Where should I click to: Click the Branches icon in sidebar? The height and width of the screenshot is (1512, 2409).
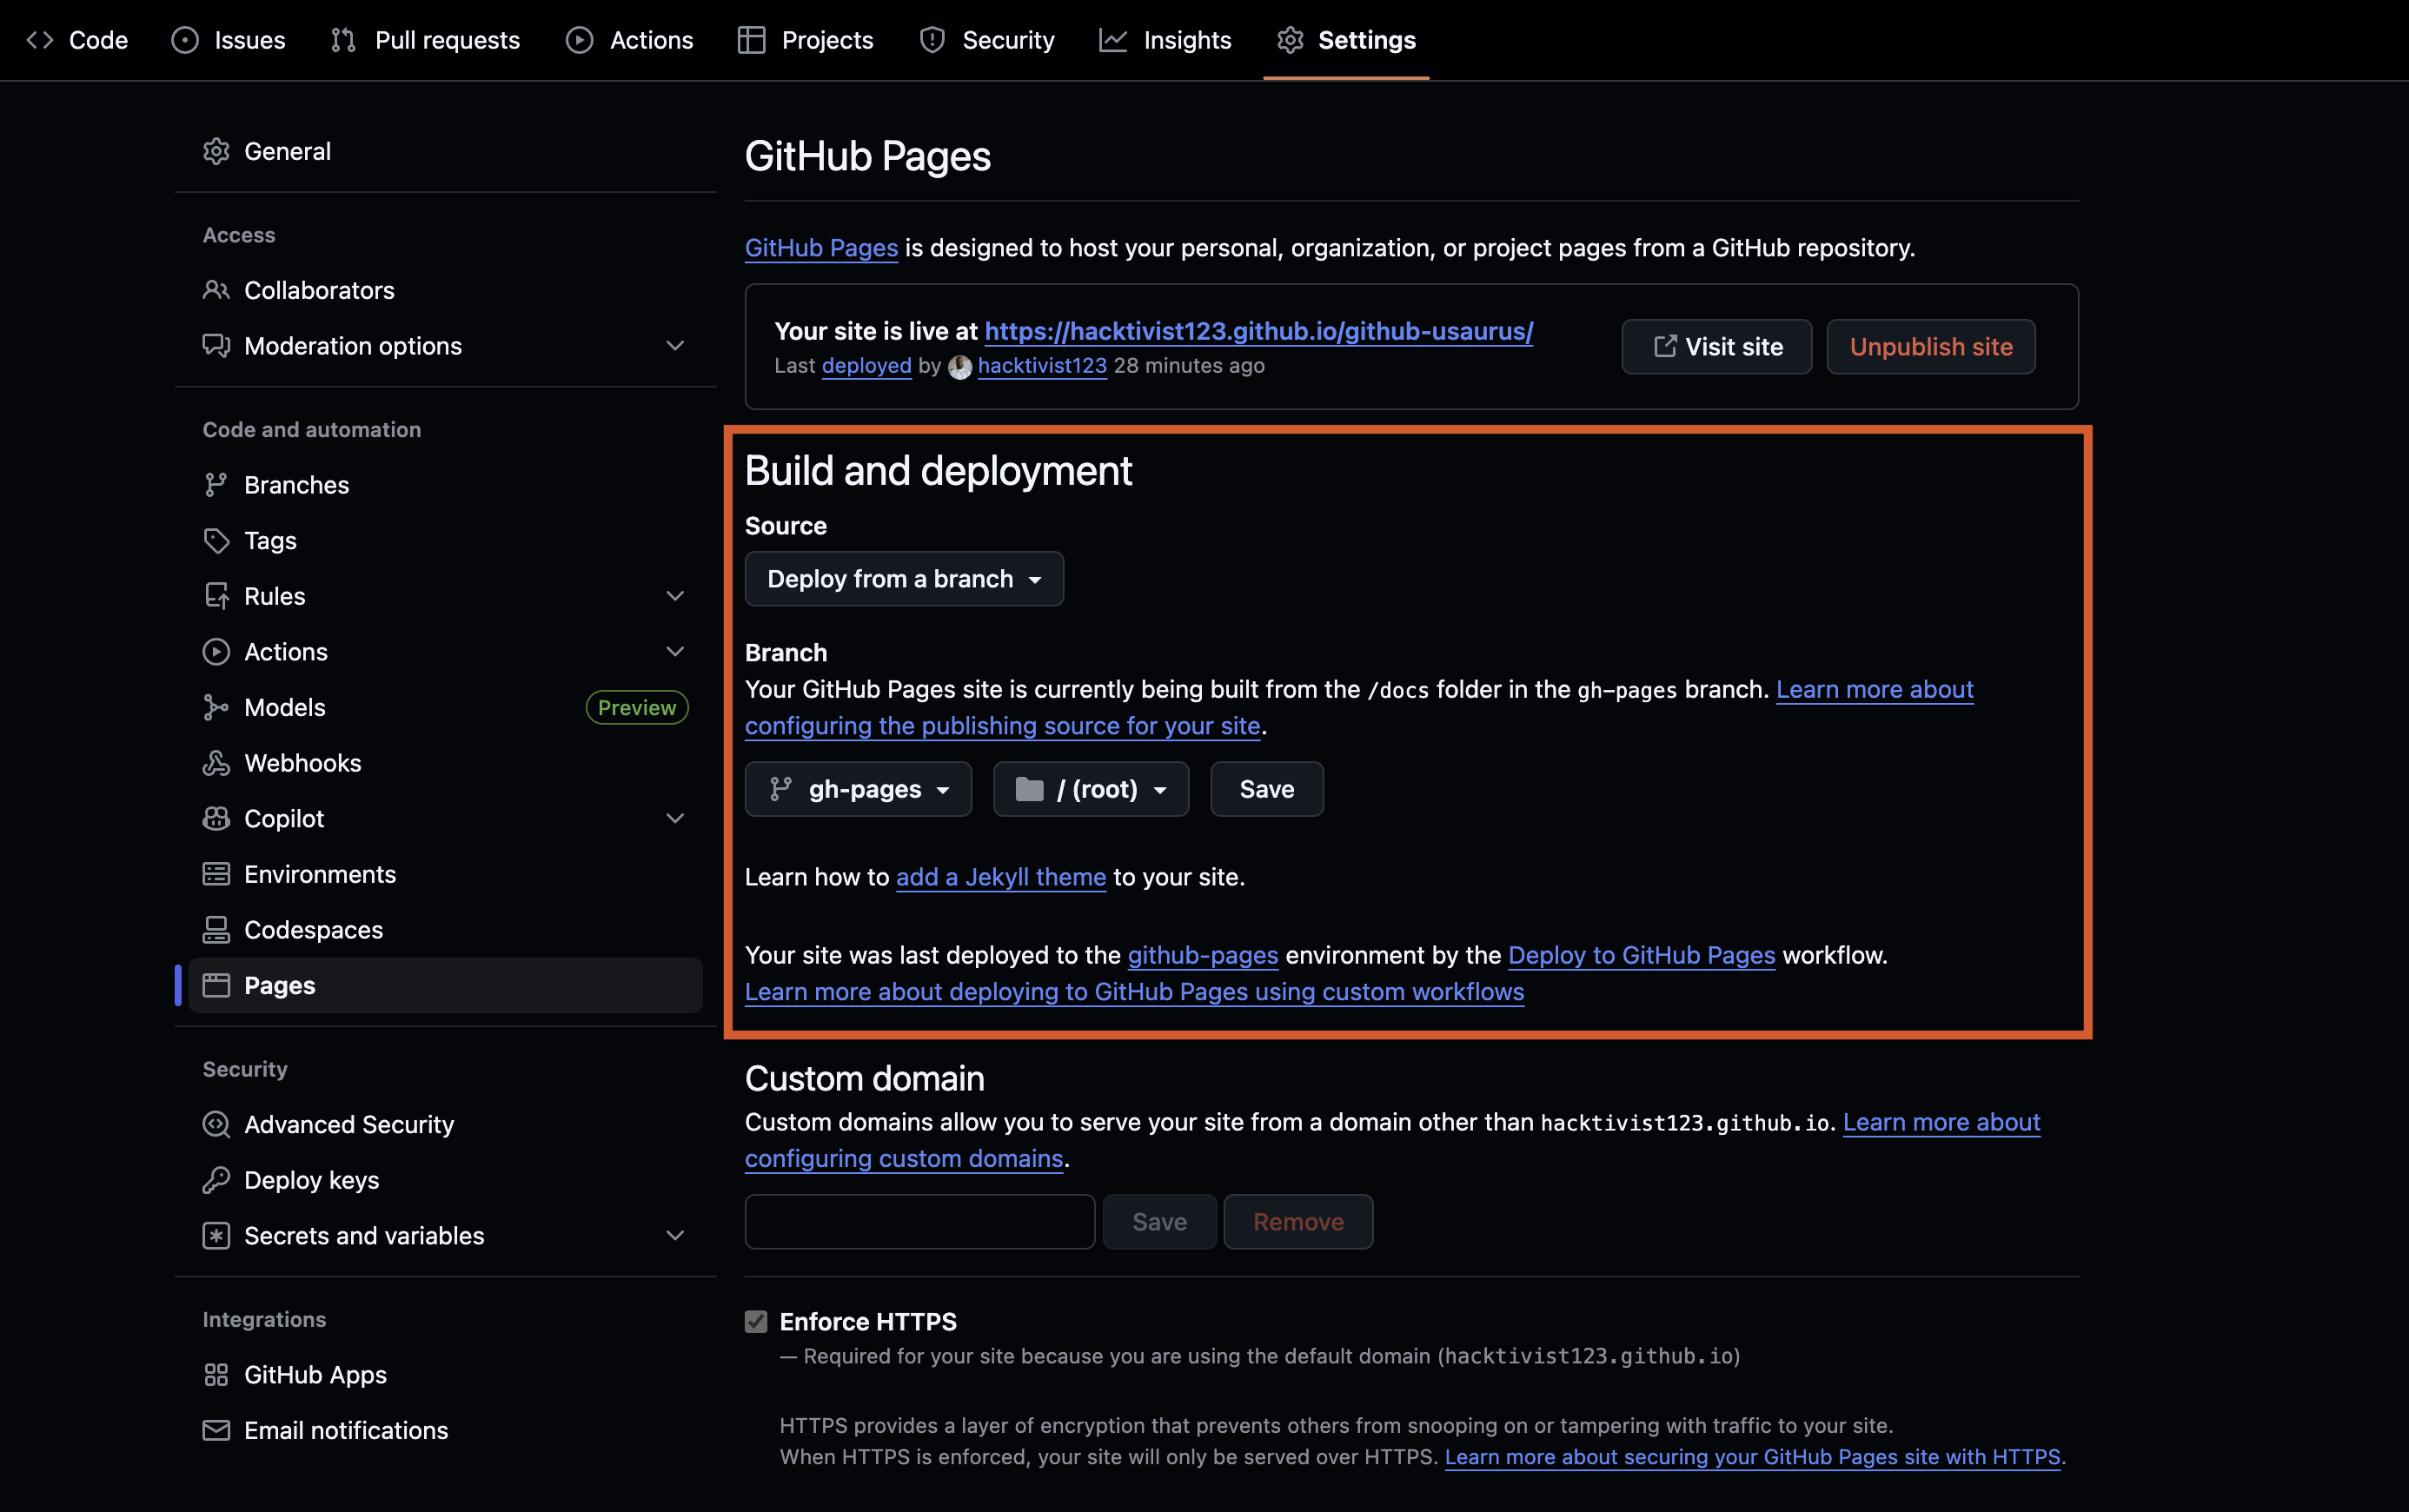216,485
